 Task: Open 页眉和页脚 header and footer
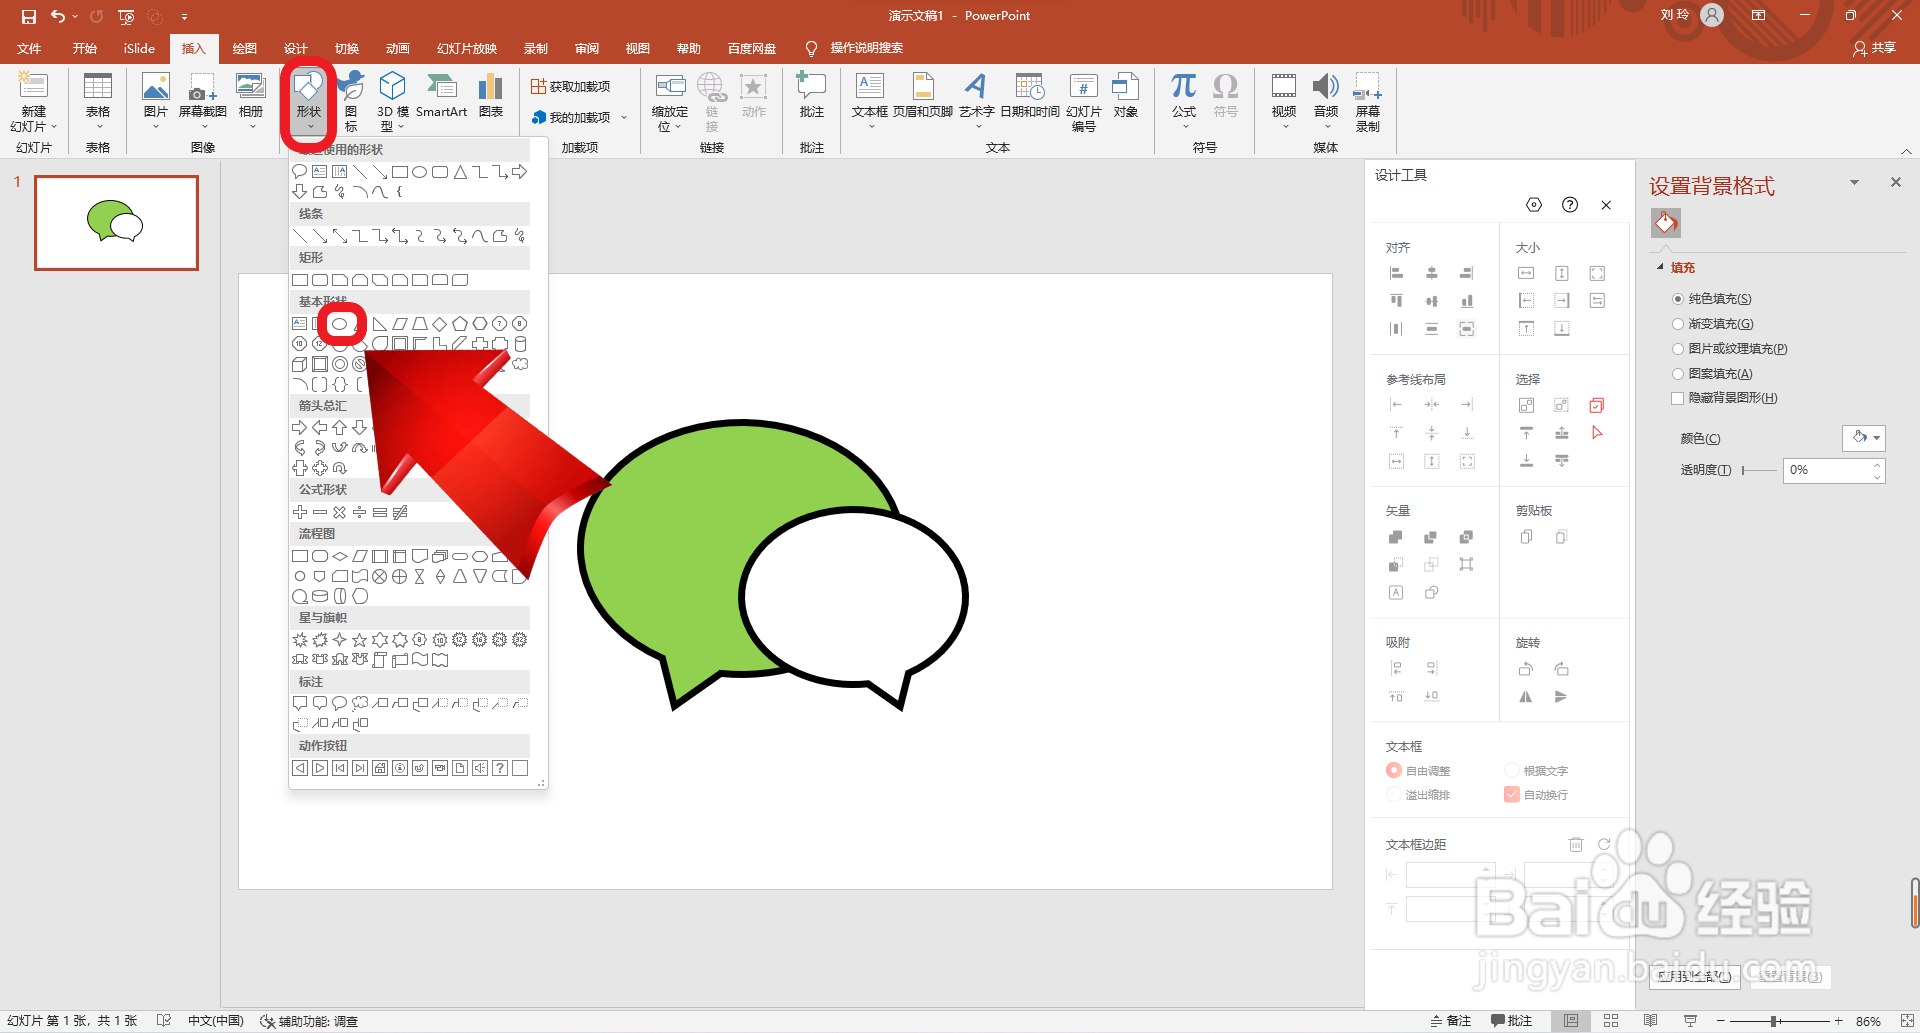pos(923,96)
